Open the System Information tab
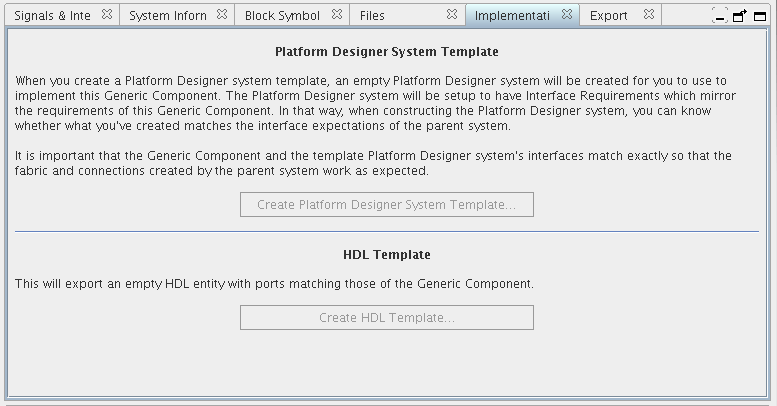The width and height of the screenshot is (777, 406). pyautogui.click(x=167, y=16)
